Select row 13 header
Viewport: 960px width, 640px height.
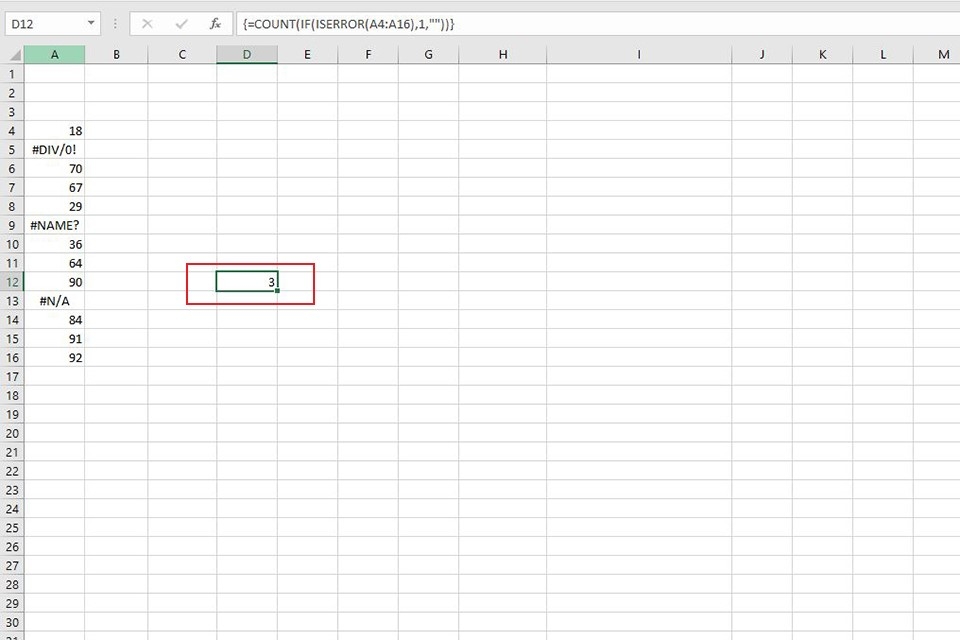click(x=12, y=301)
